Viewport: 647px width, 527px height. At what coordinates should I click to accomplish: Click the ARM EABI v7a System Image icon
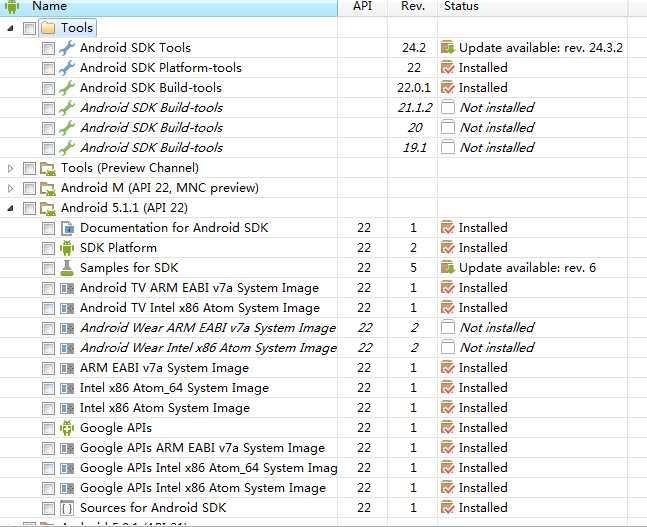coord(67,368)
